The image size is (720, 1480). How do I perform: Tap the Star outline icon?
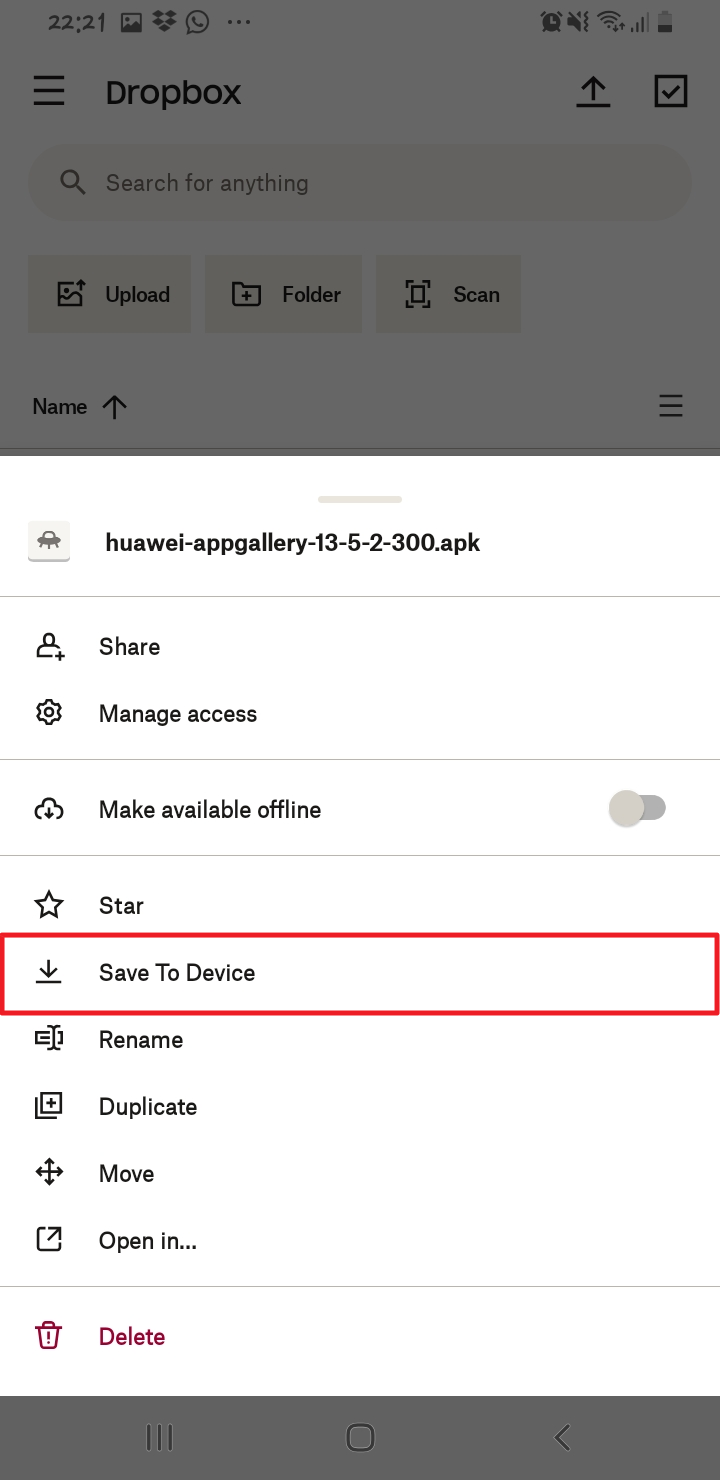[x=49, y=905]
